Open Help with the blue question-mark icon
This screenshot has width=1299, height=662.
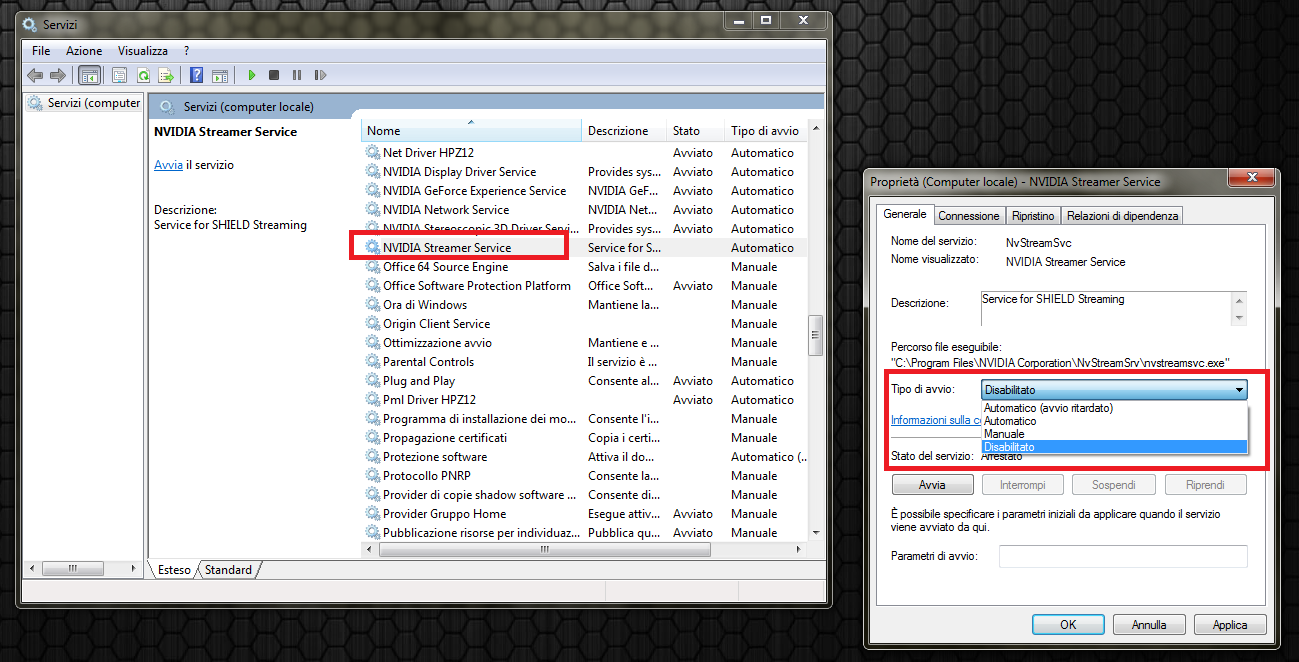tap(197, 75)
